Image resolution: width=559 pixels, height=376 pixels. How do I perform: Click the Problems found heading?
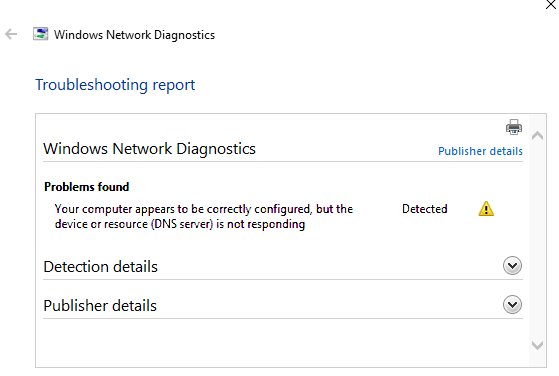87,187
